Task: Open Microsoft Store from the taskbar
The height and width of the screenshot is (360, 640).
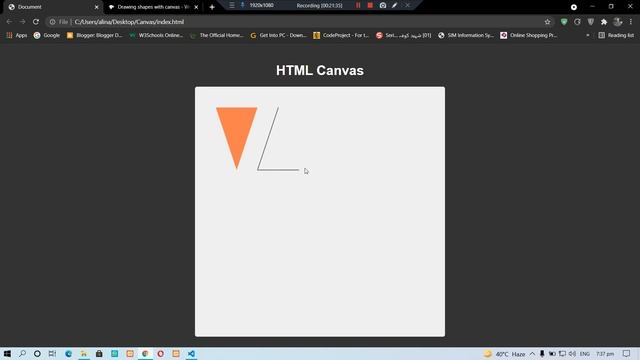Action: [99, 353]
